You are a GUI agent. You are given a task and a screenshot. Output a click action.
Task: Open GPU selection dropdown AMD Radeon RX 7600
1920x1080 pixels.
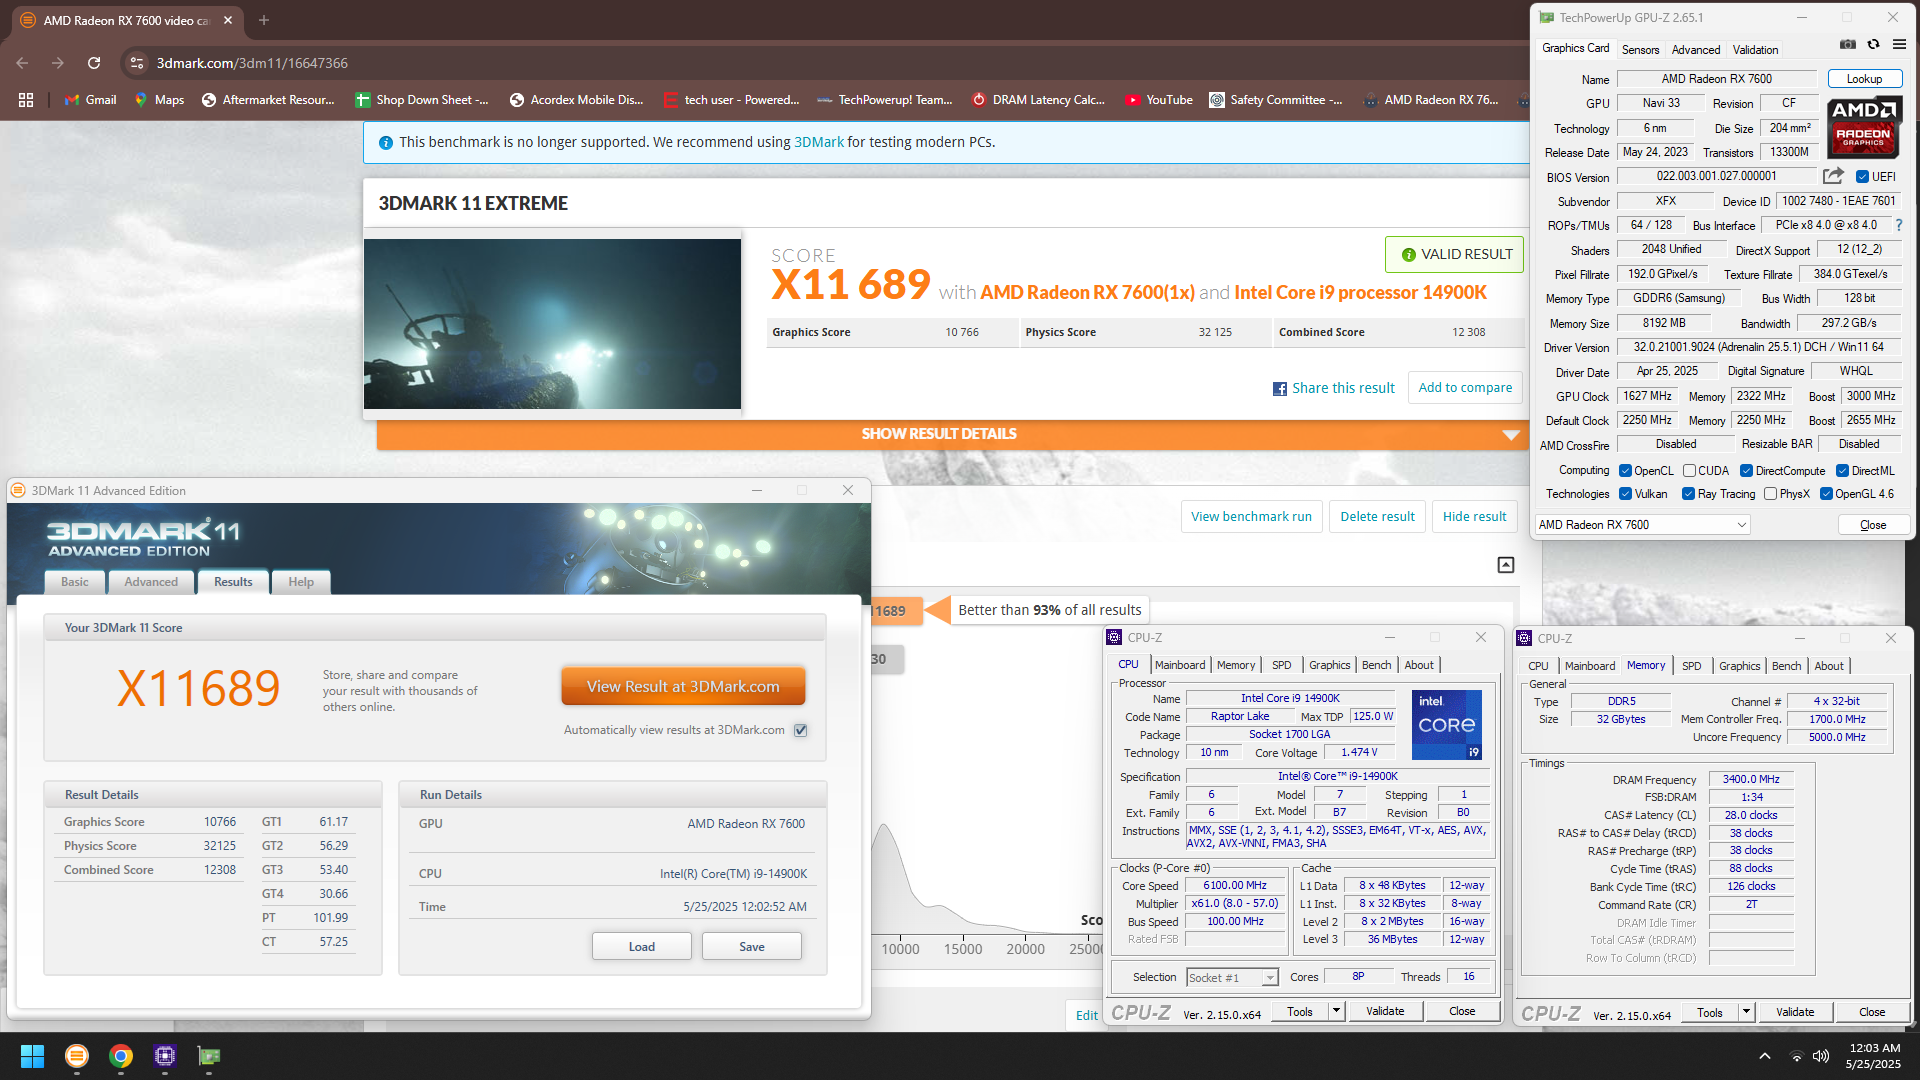pos(1643,525)
